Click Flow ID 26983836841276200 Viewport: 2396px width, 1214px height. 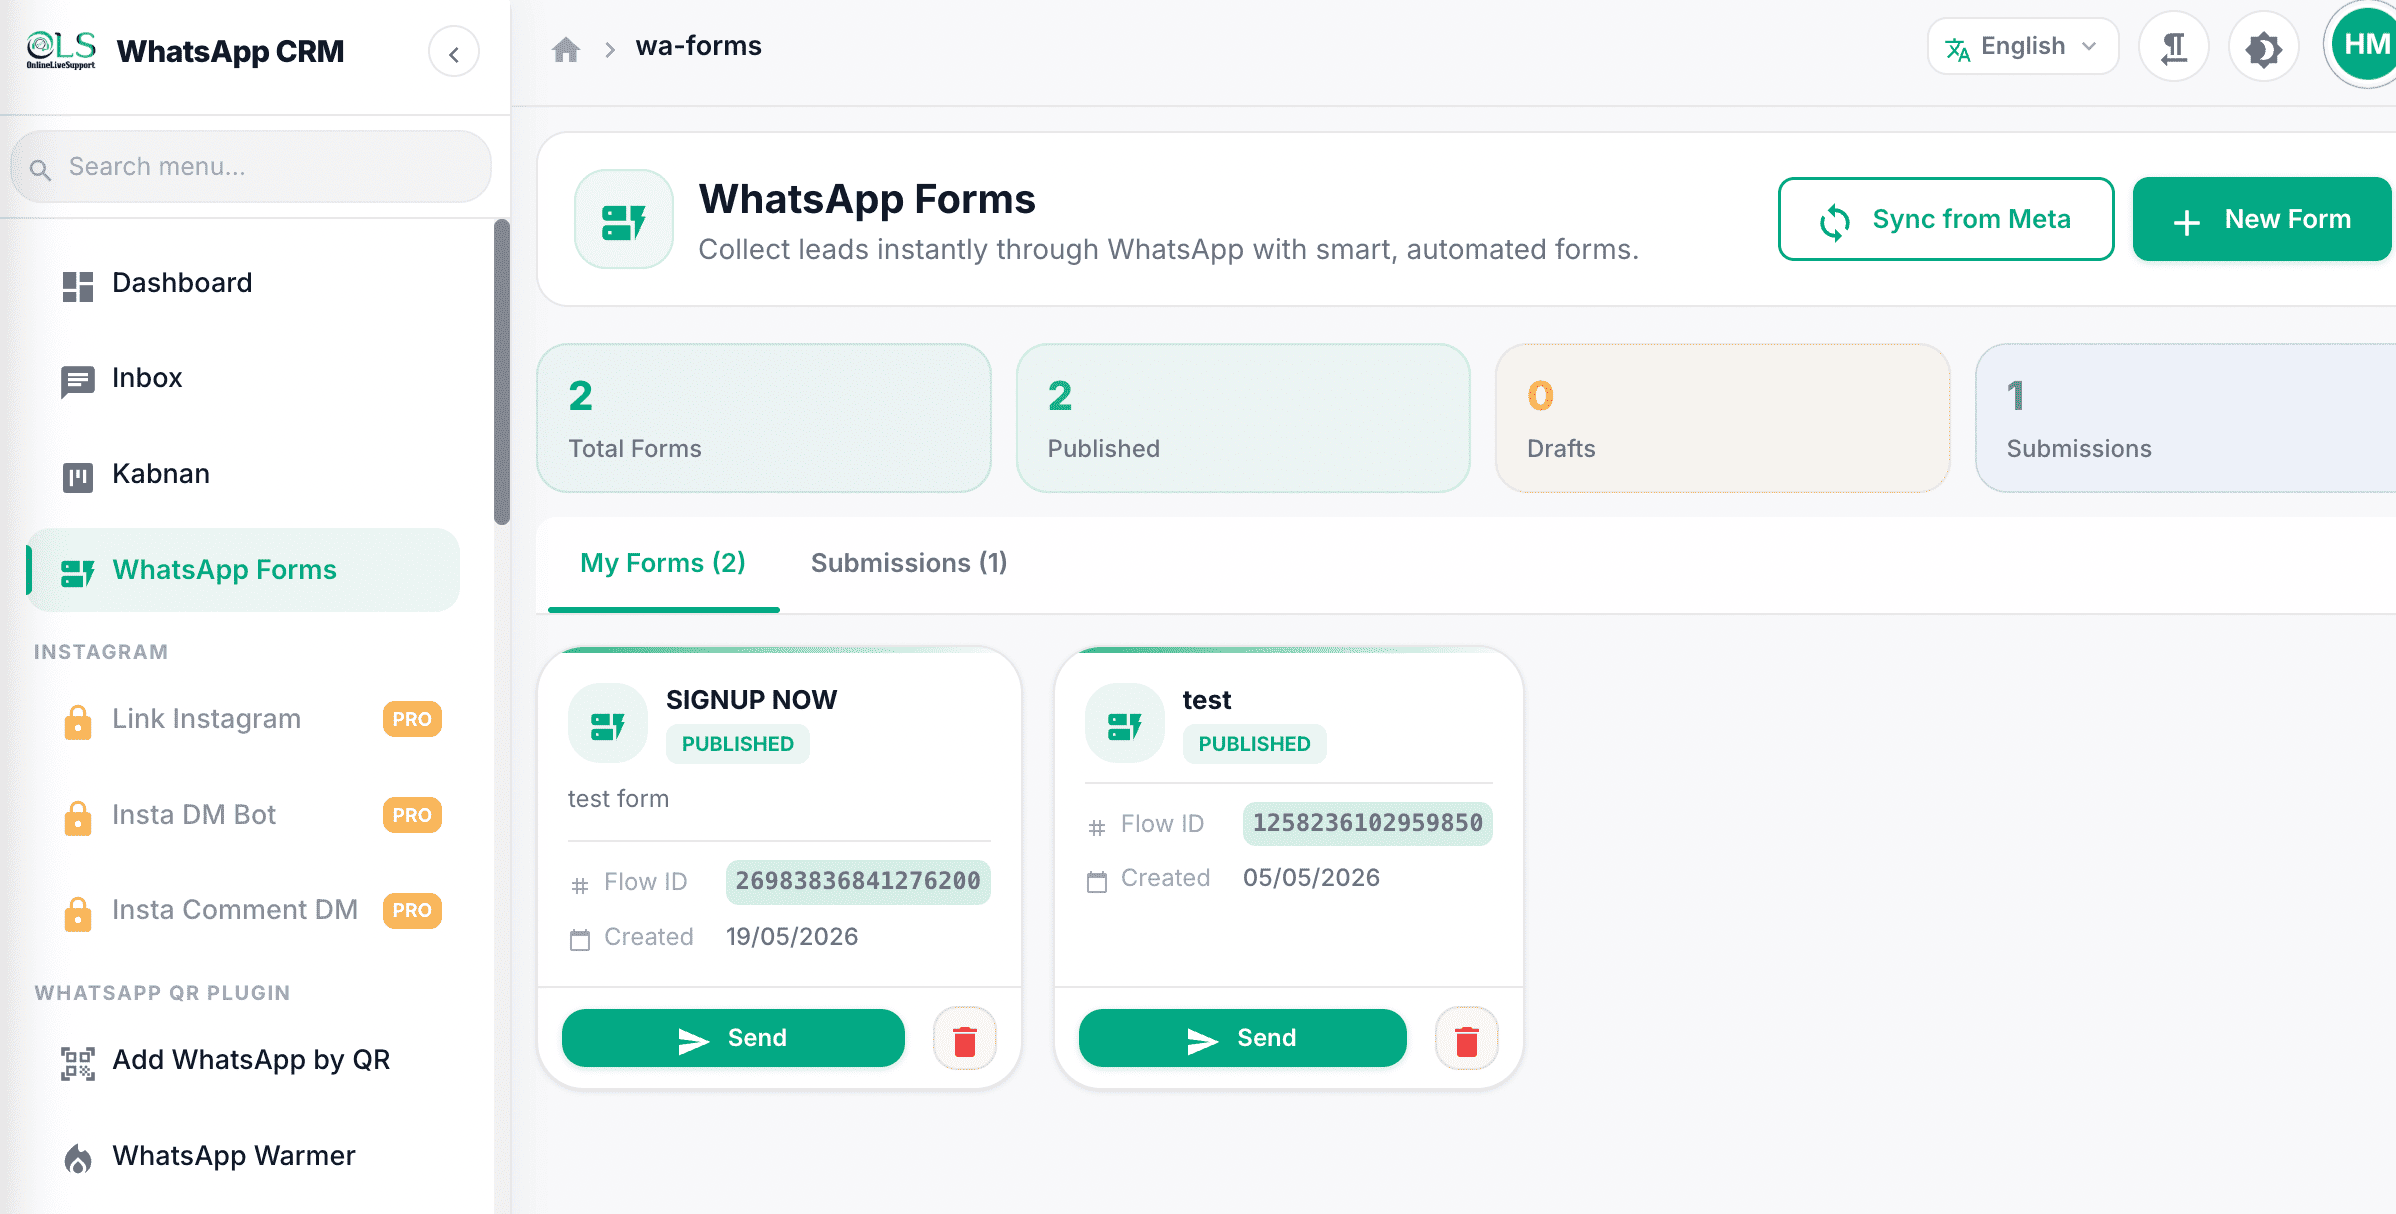pos(858,882)
